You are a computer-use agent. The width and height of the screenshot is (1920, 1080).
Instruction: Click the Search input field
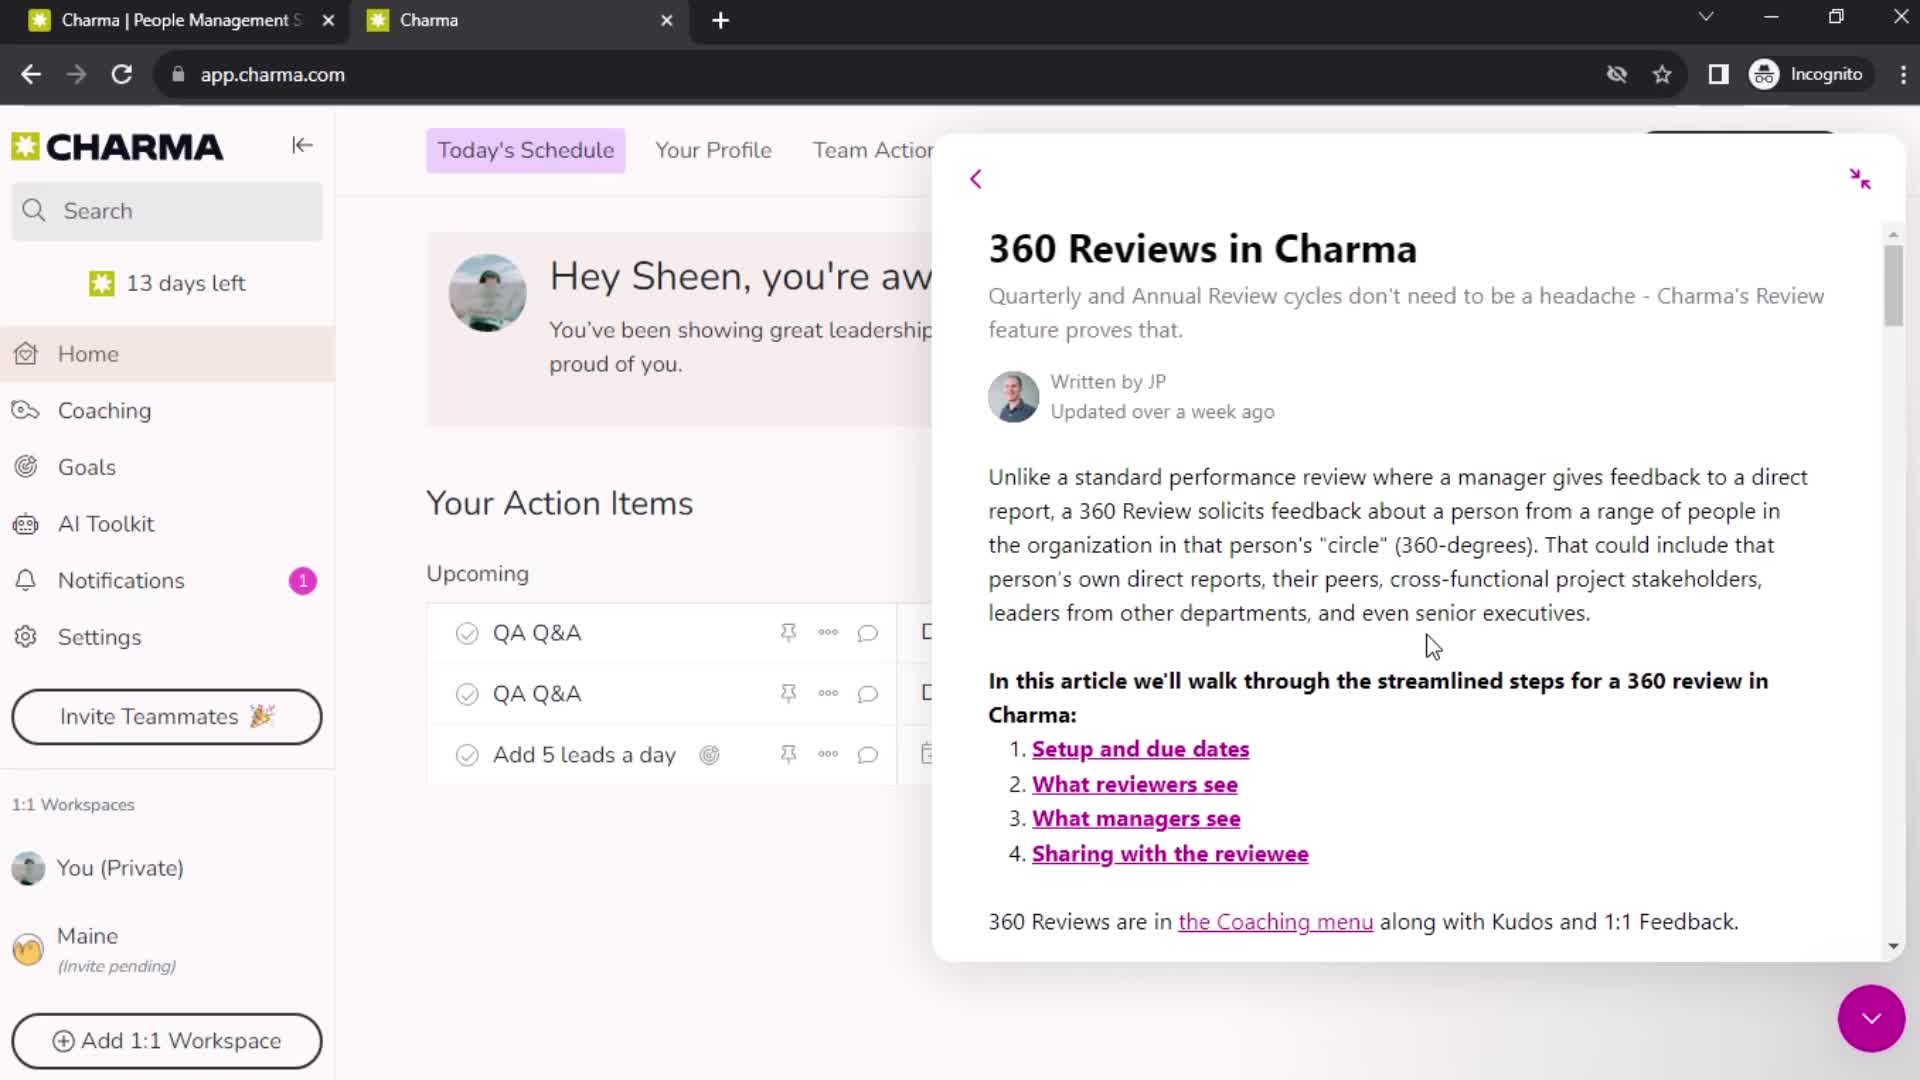[x=167, y=211]
